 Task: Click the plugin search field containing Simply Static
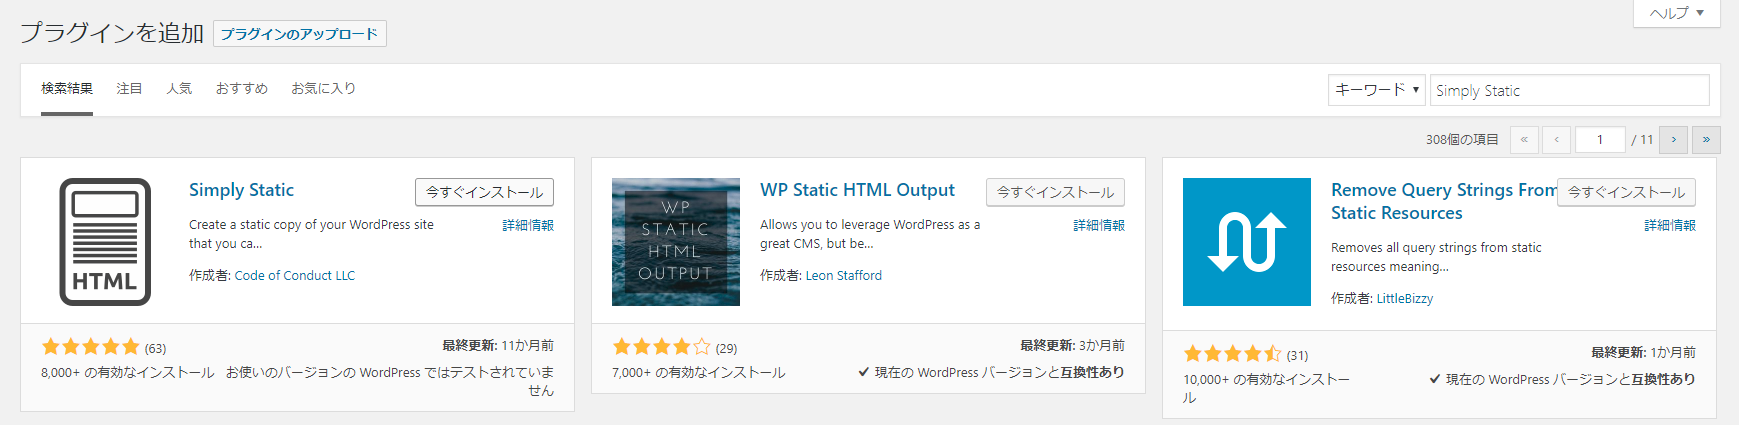tap(1569, 90)
